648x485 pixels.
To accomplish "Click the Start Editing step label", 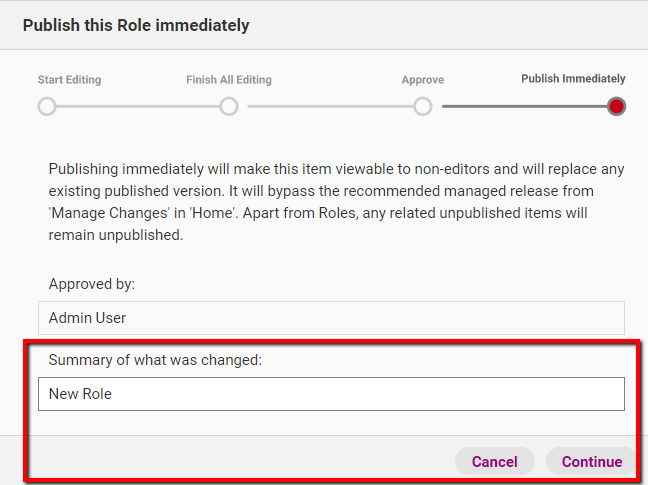I will coord(69,80).
